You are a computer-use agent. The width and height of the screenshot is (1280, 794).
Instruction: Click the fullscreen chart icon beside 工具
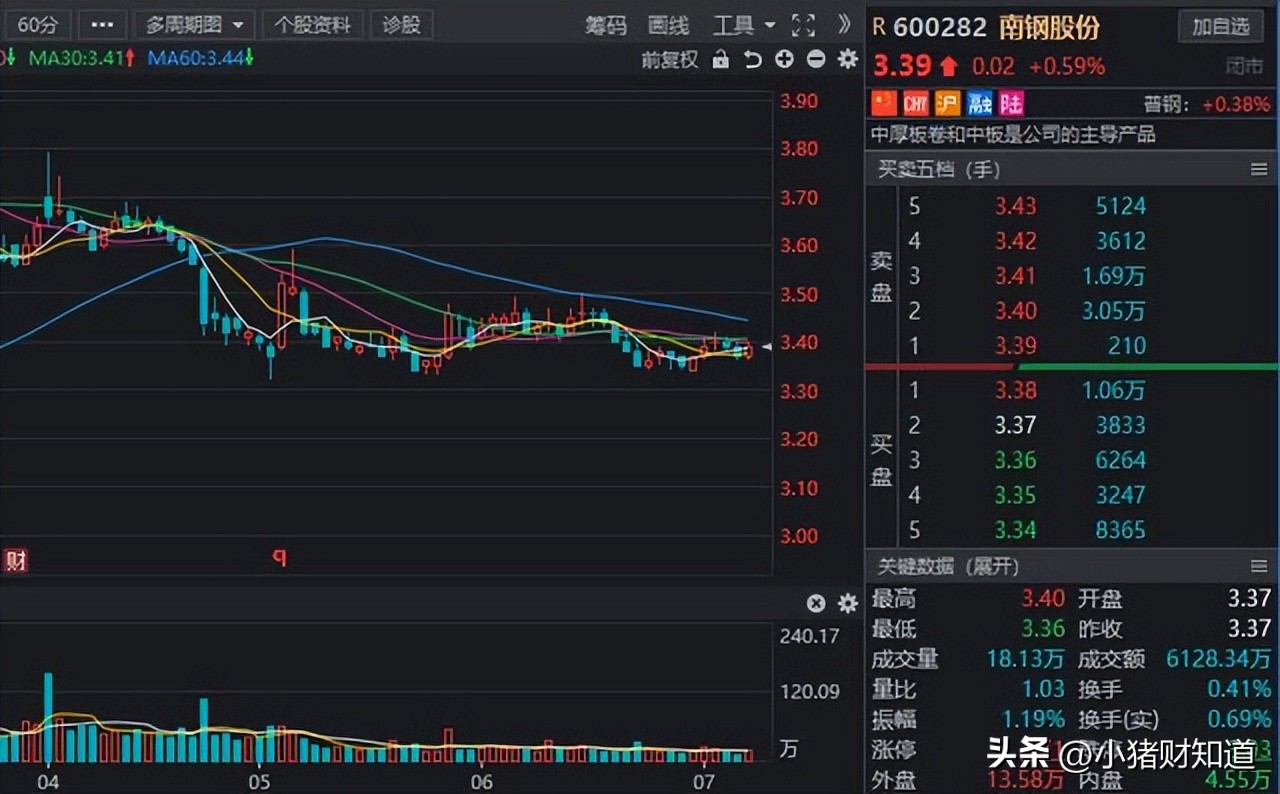point(802,26)
